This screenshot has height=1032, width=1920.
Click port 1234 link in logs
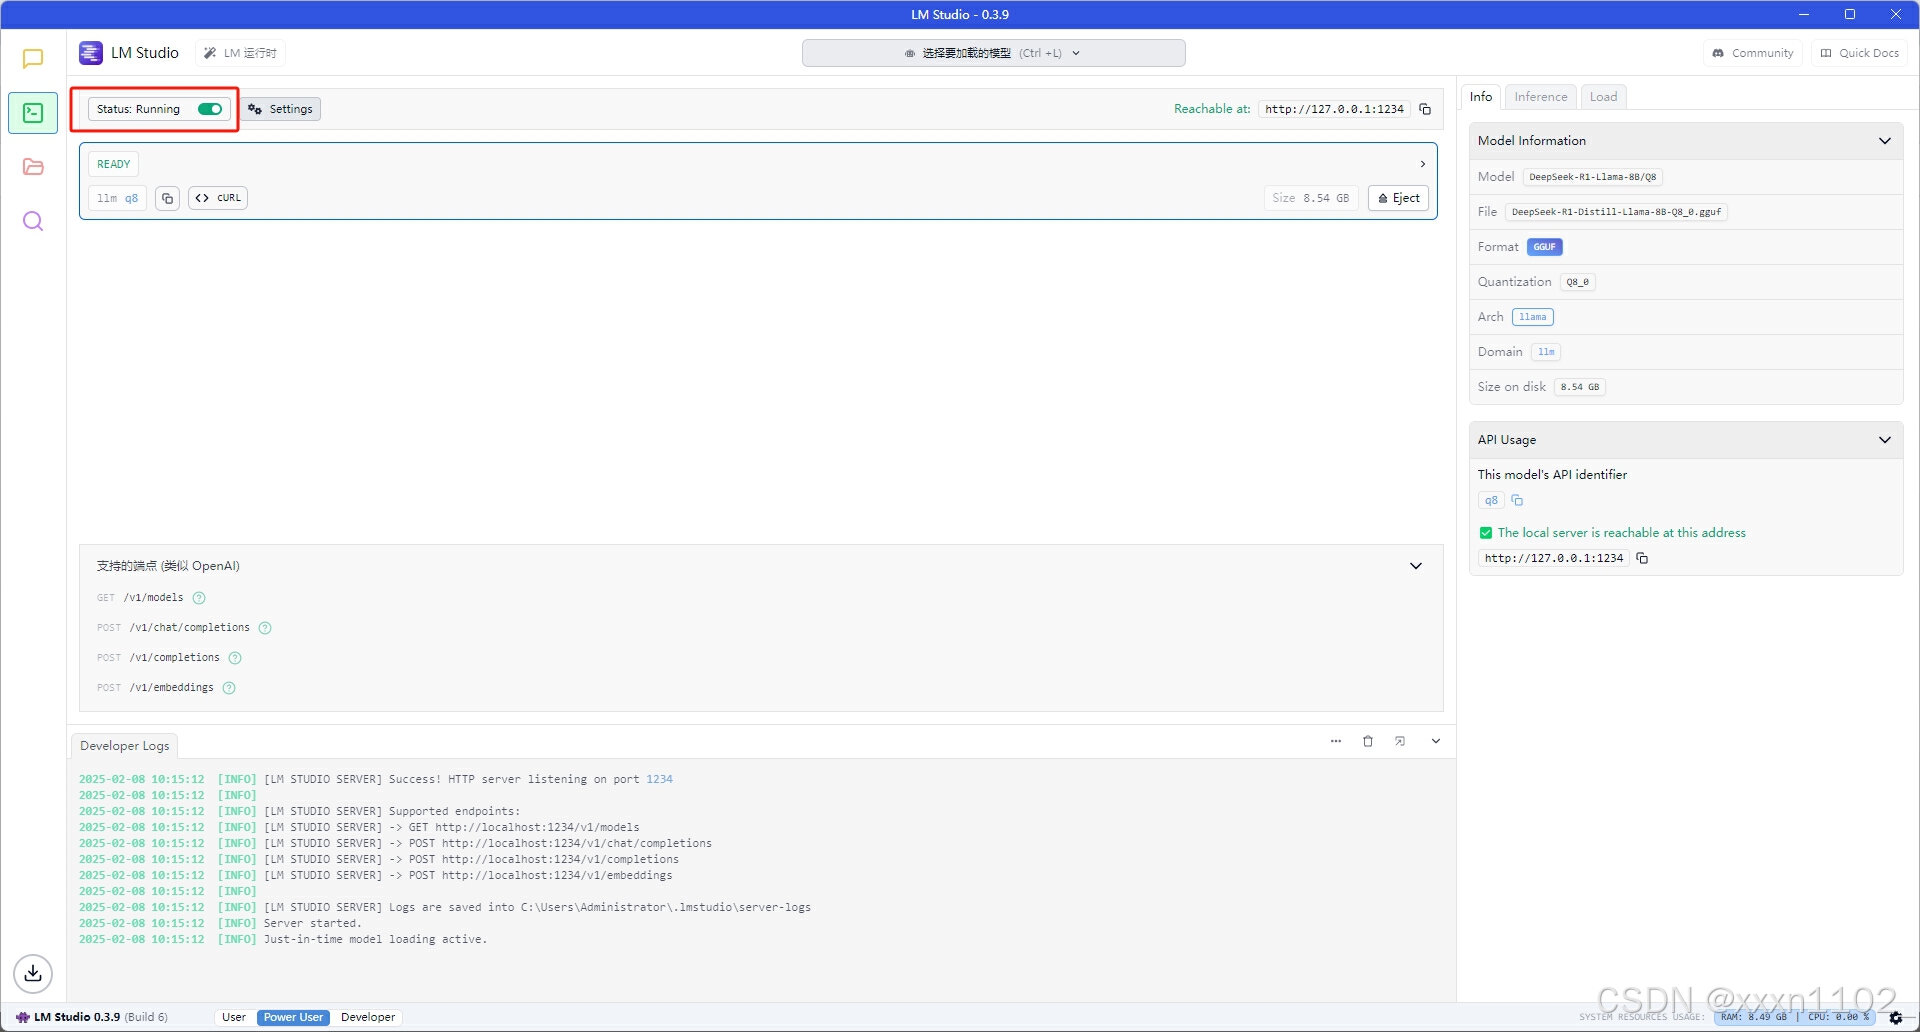[x=659, y=779]
